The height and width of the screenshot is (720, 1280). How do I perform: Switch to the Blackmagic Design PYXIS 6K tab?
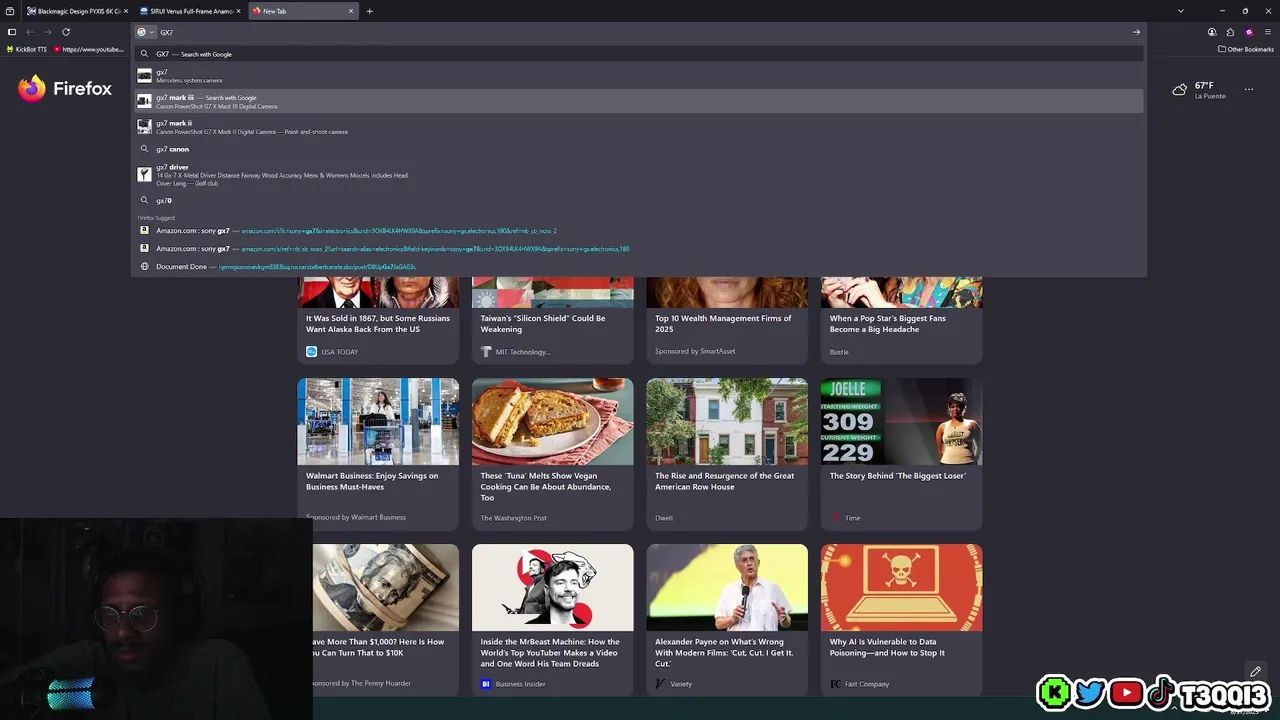(x=75, y=11)
